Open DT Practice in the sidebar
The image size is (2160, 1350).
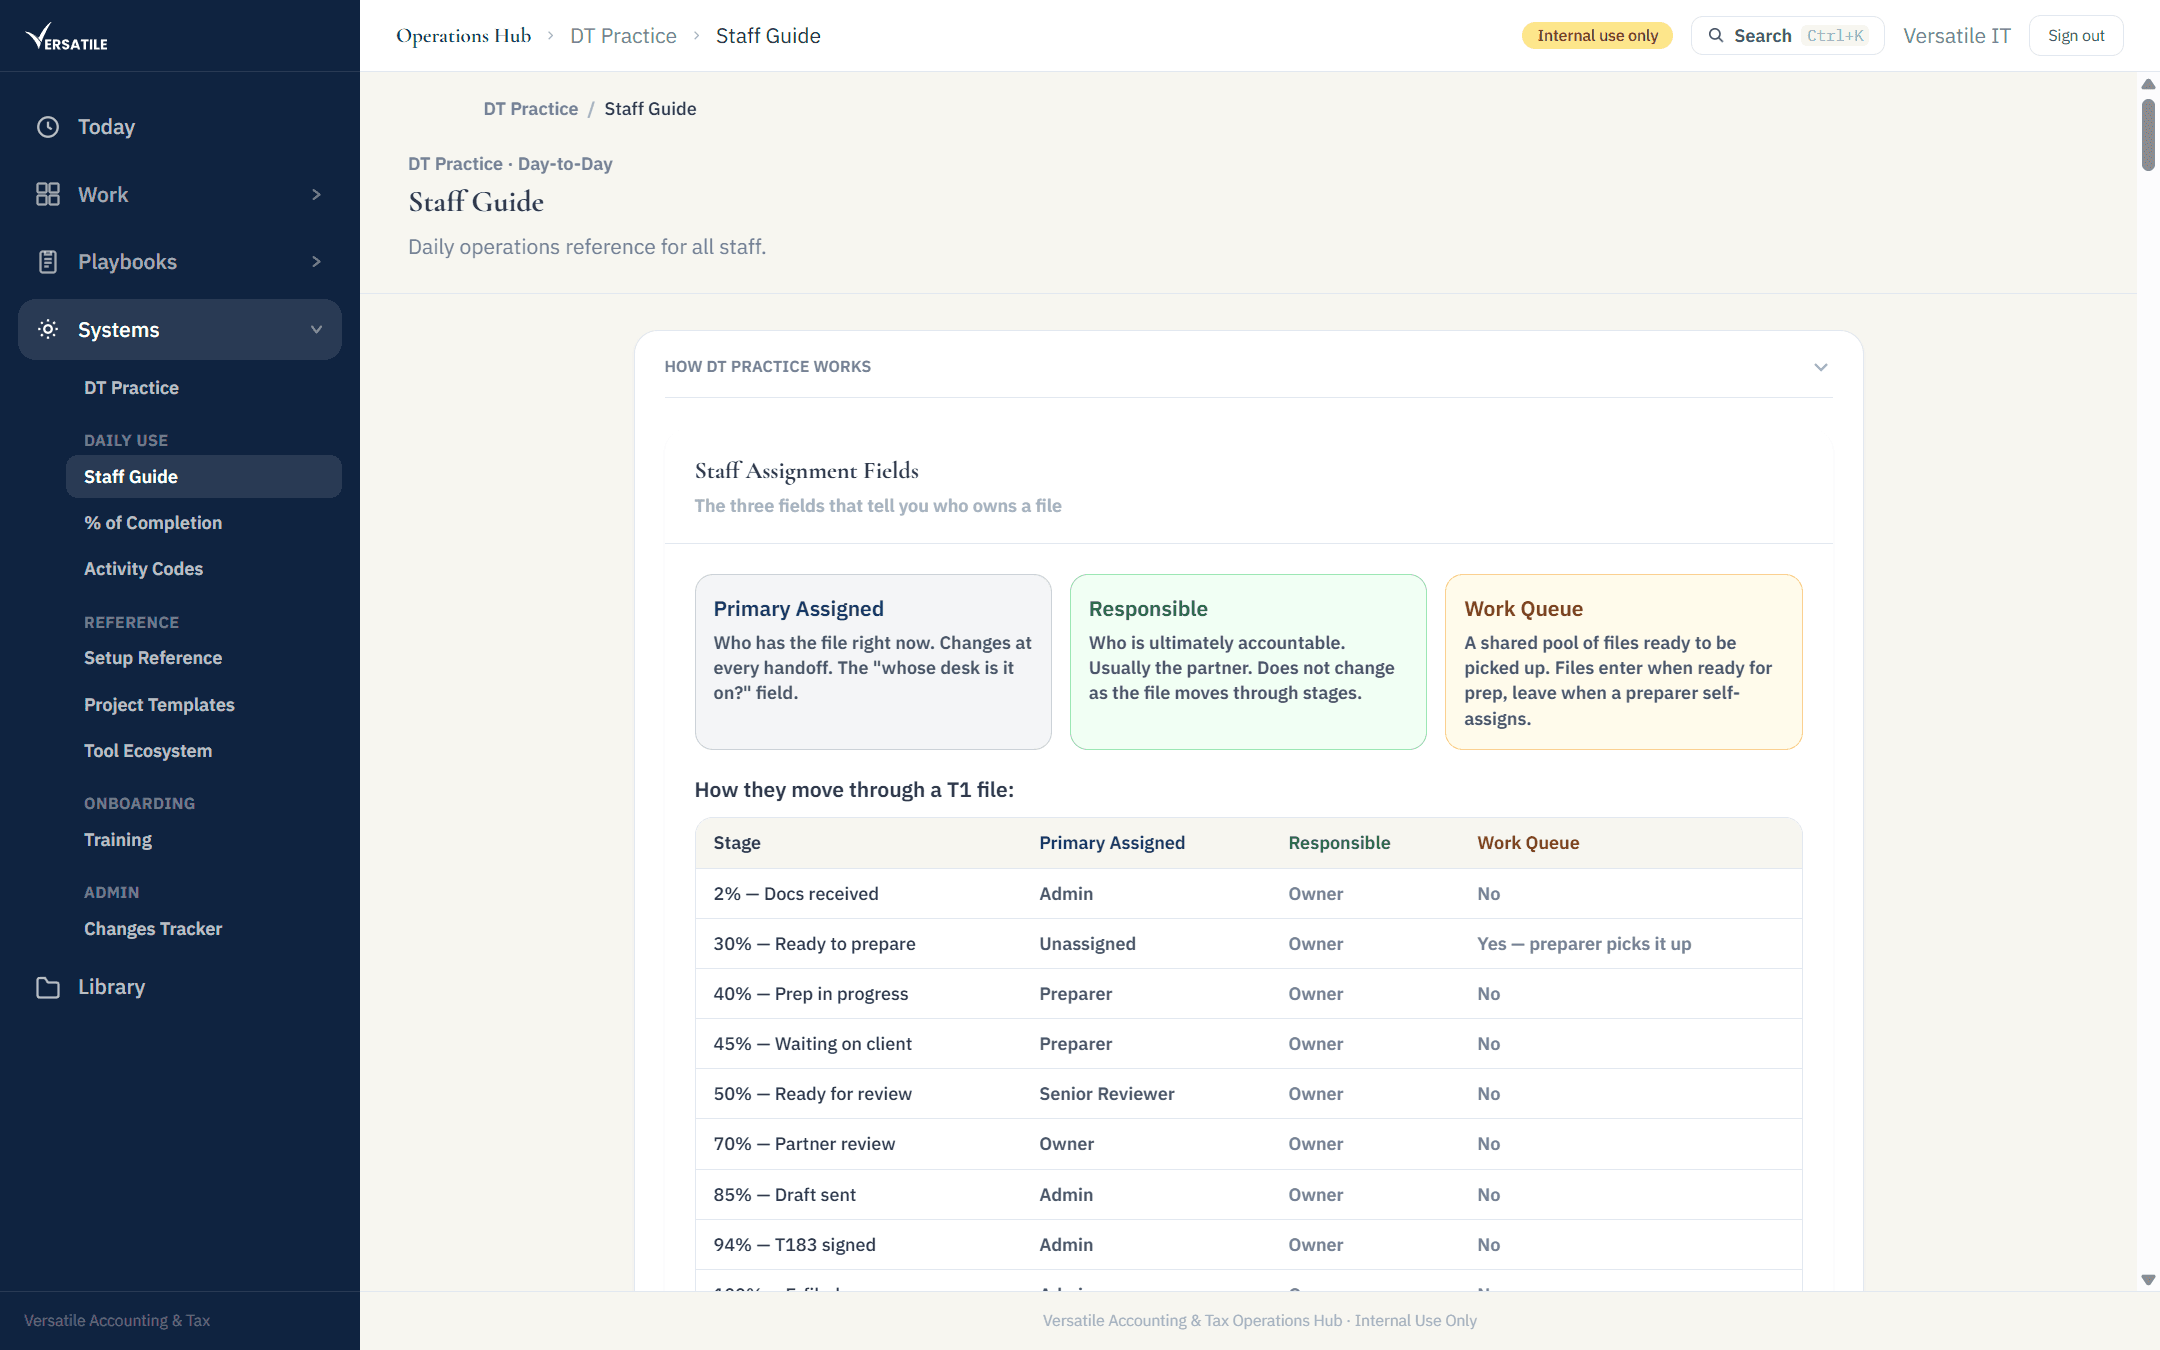click(x=131, y=388)
